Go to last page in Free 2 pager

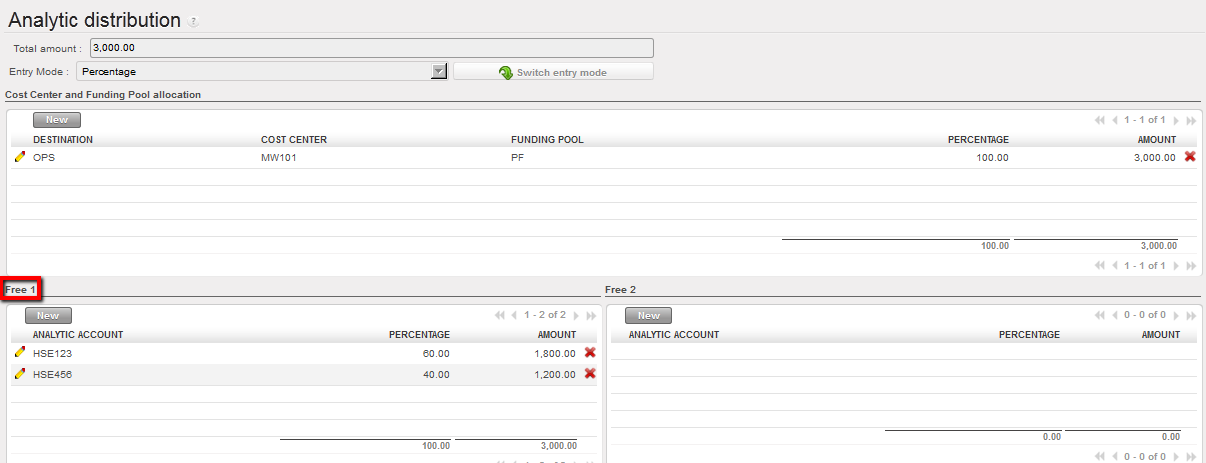coord(1191,315)
